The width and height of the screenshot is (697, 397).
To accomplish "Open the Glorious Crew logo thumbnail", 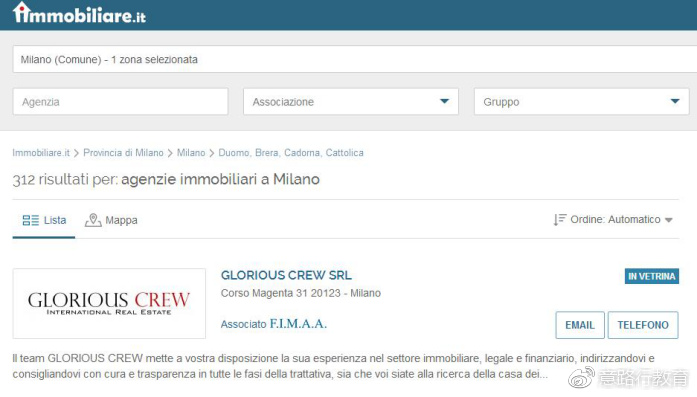I will coord(109,303).
